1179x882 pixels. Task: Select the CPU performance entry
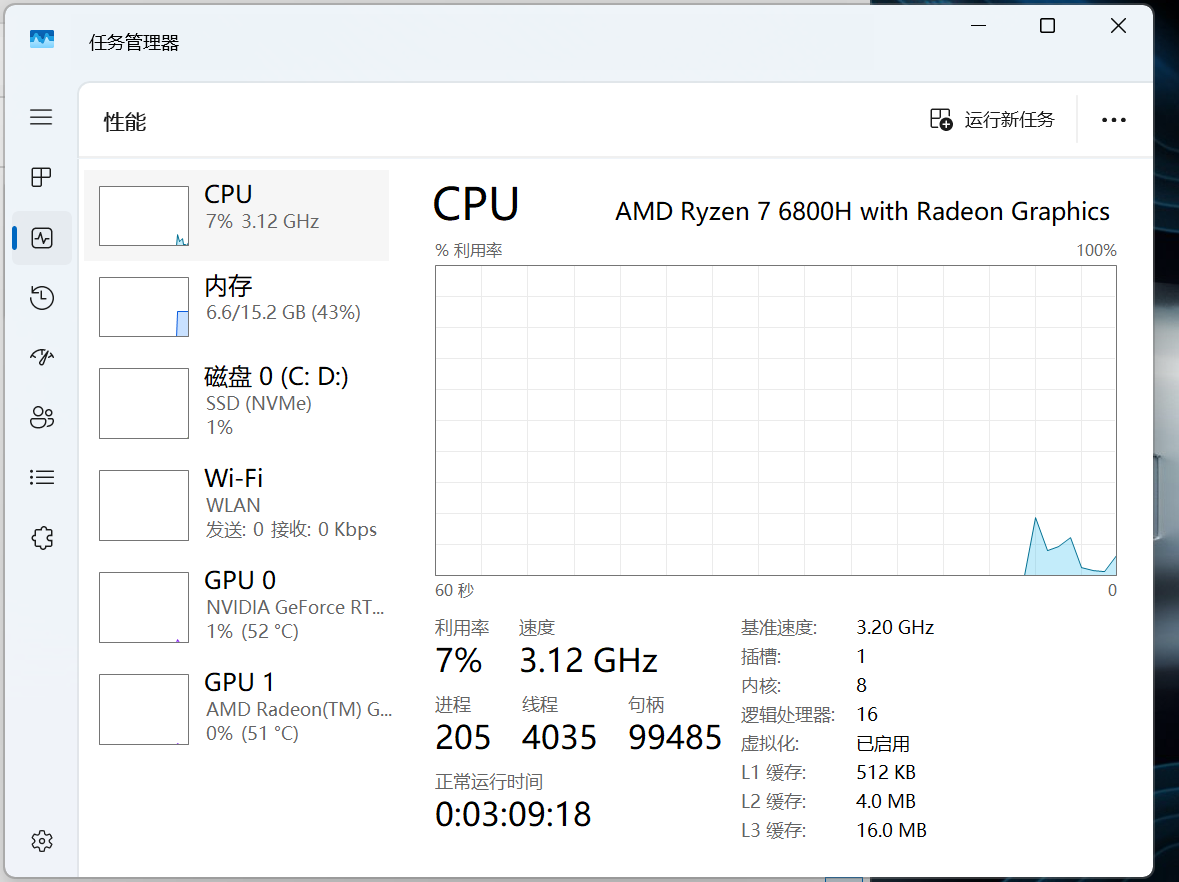237,216
